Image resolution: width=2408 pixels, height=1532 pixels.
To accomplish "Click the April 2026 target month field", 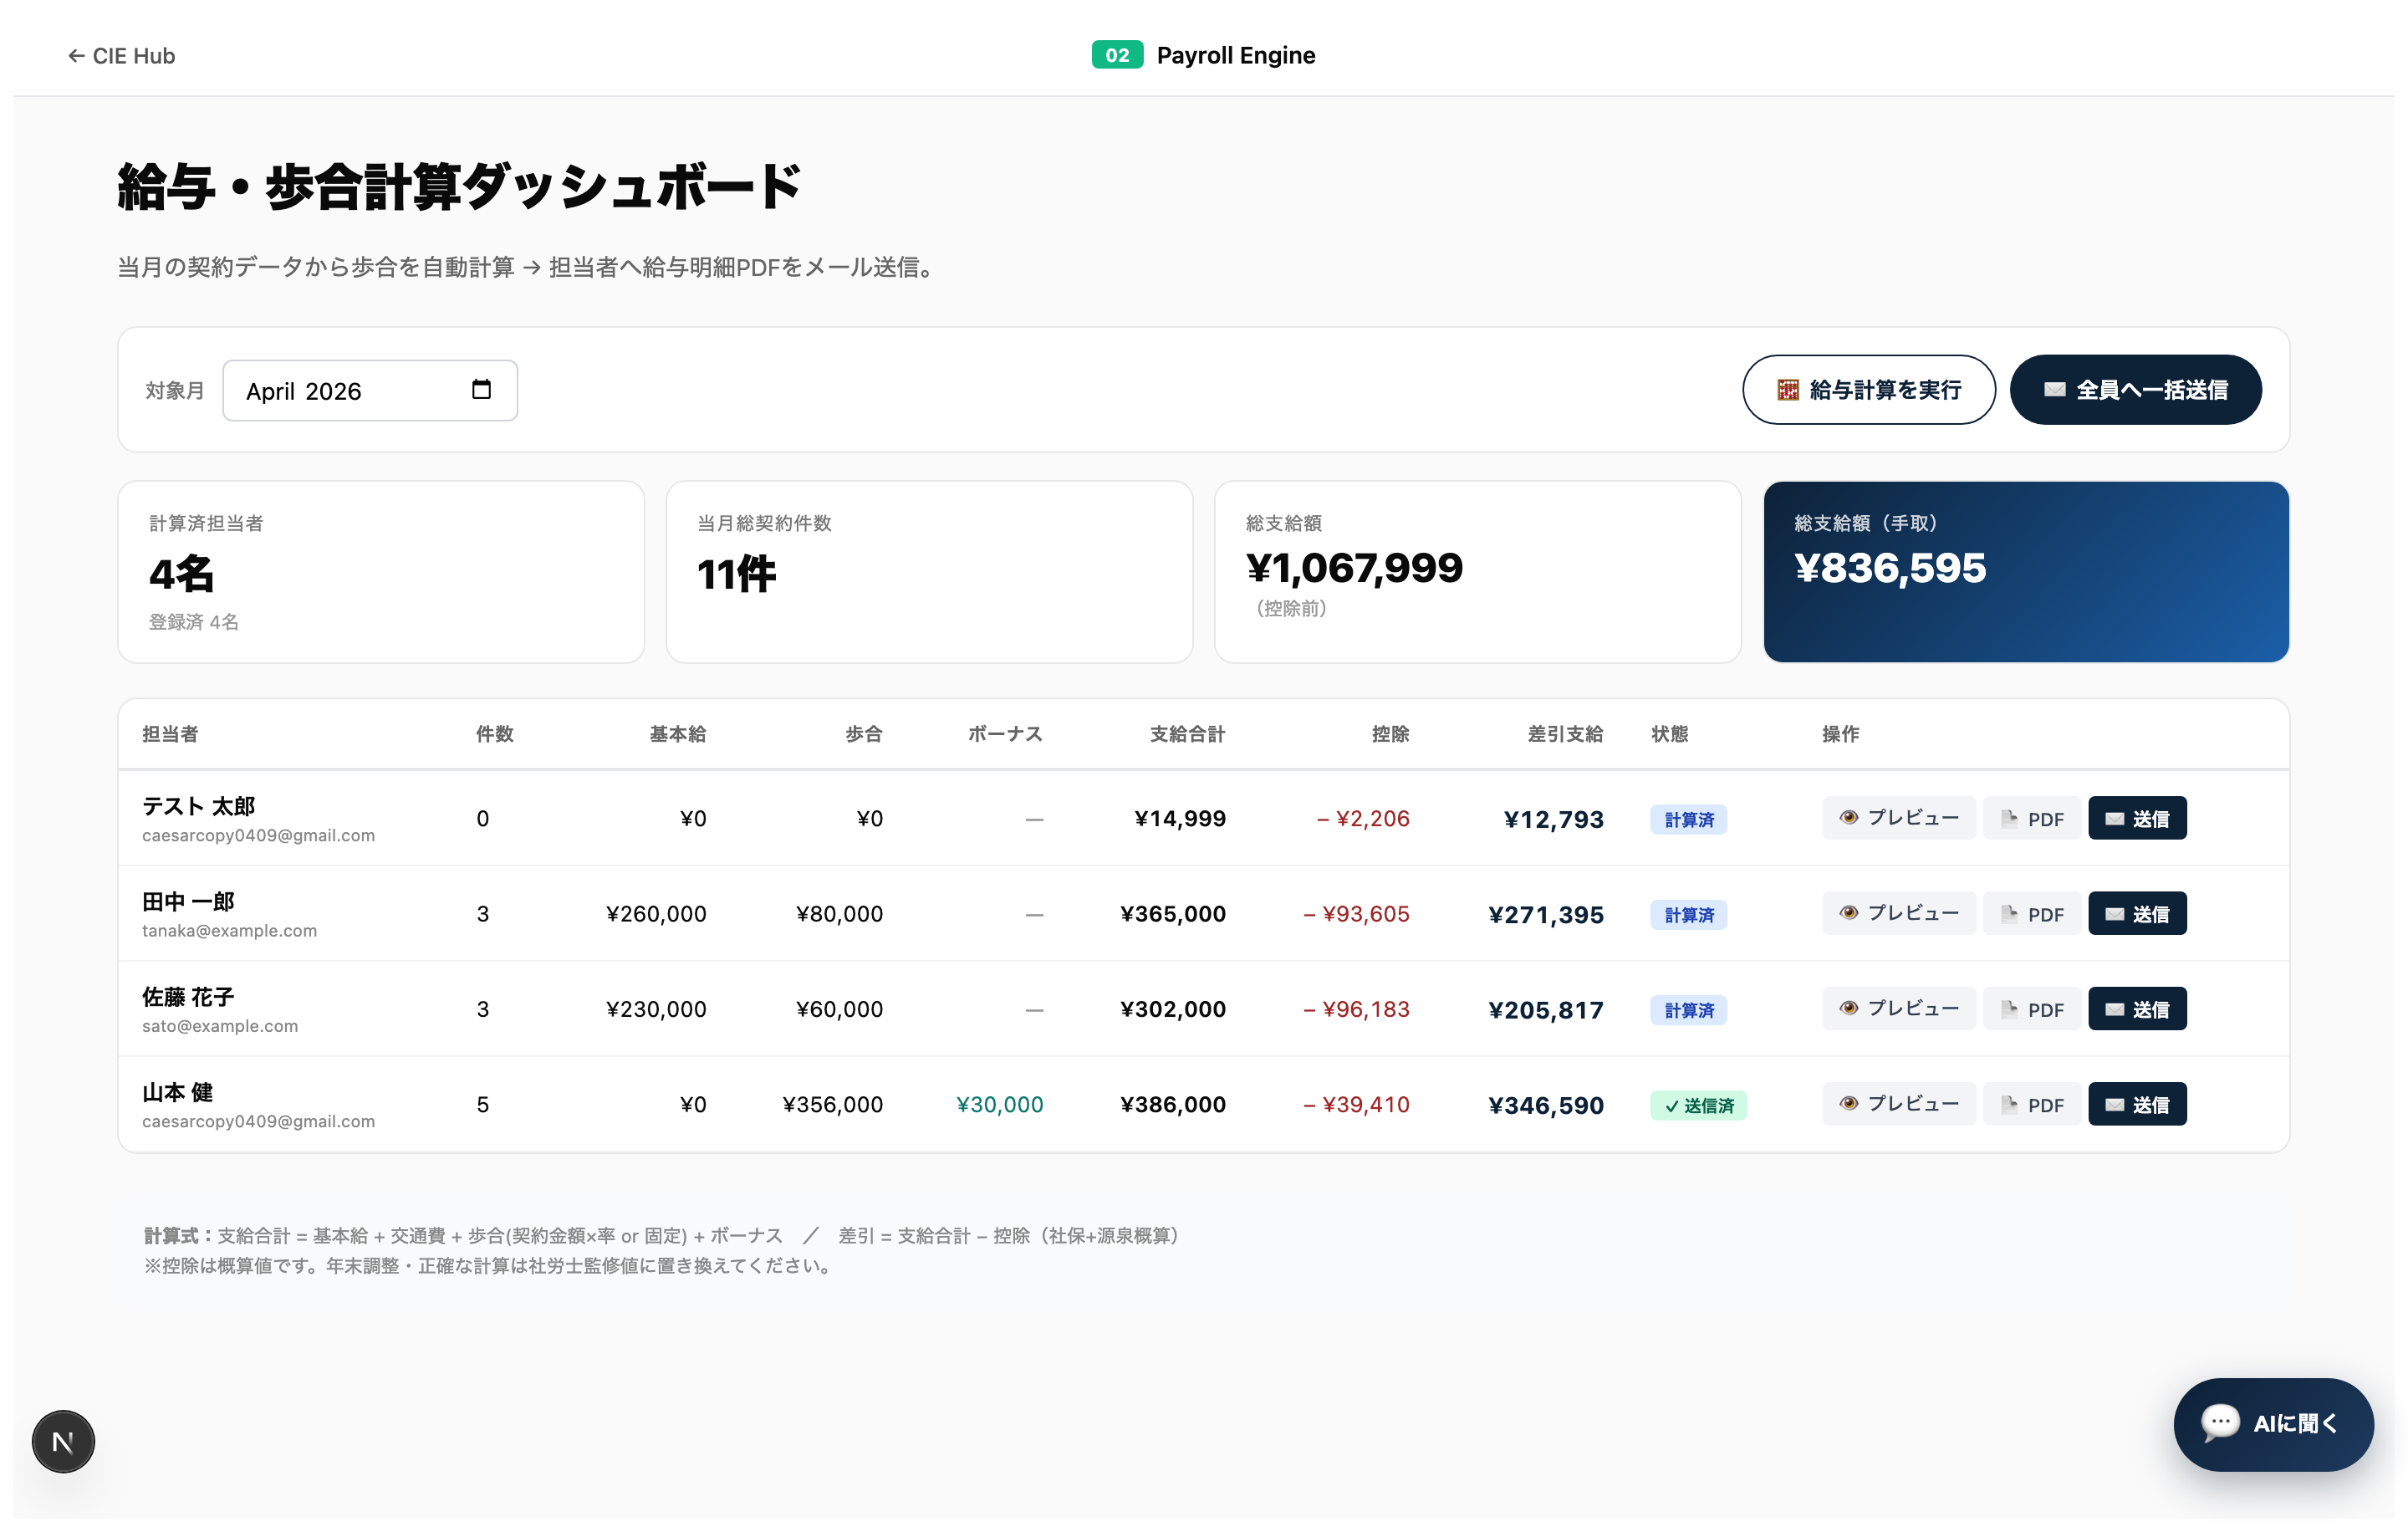I will [370, 391].
